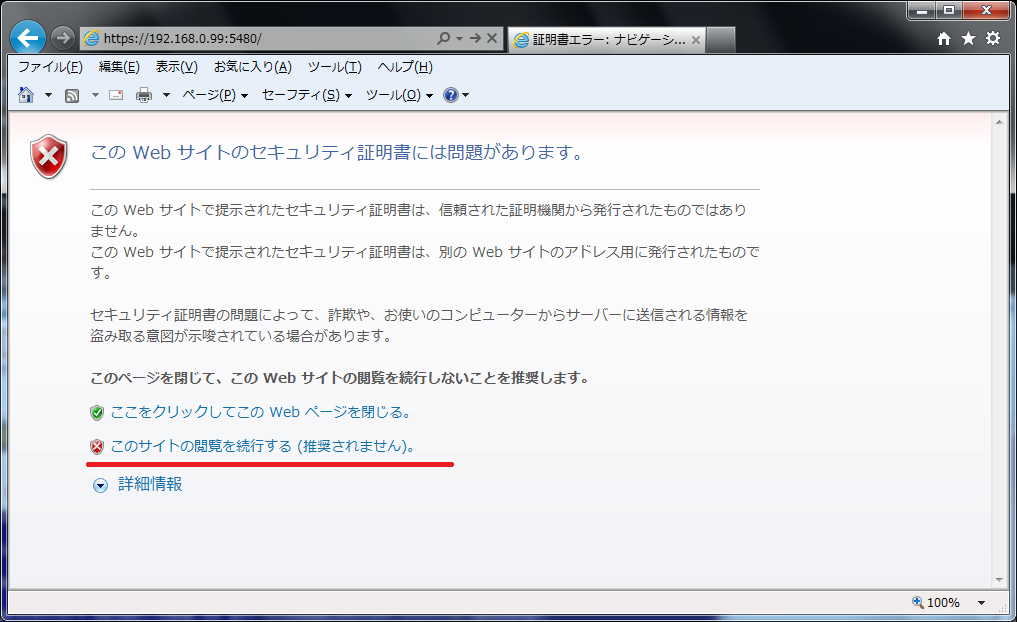Click the Print icon in command bar

tap(144, 95)
